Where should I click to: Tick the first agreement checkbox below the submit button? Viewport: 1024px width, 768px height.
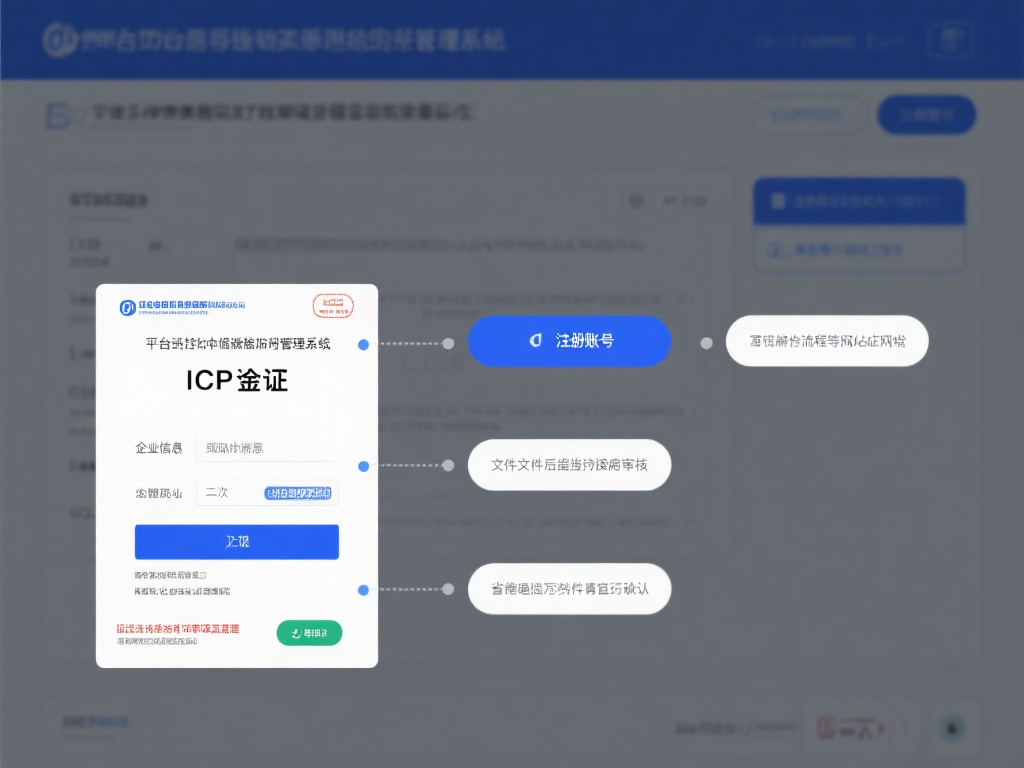tap(137, 573)
